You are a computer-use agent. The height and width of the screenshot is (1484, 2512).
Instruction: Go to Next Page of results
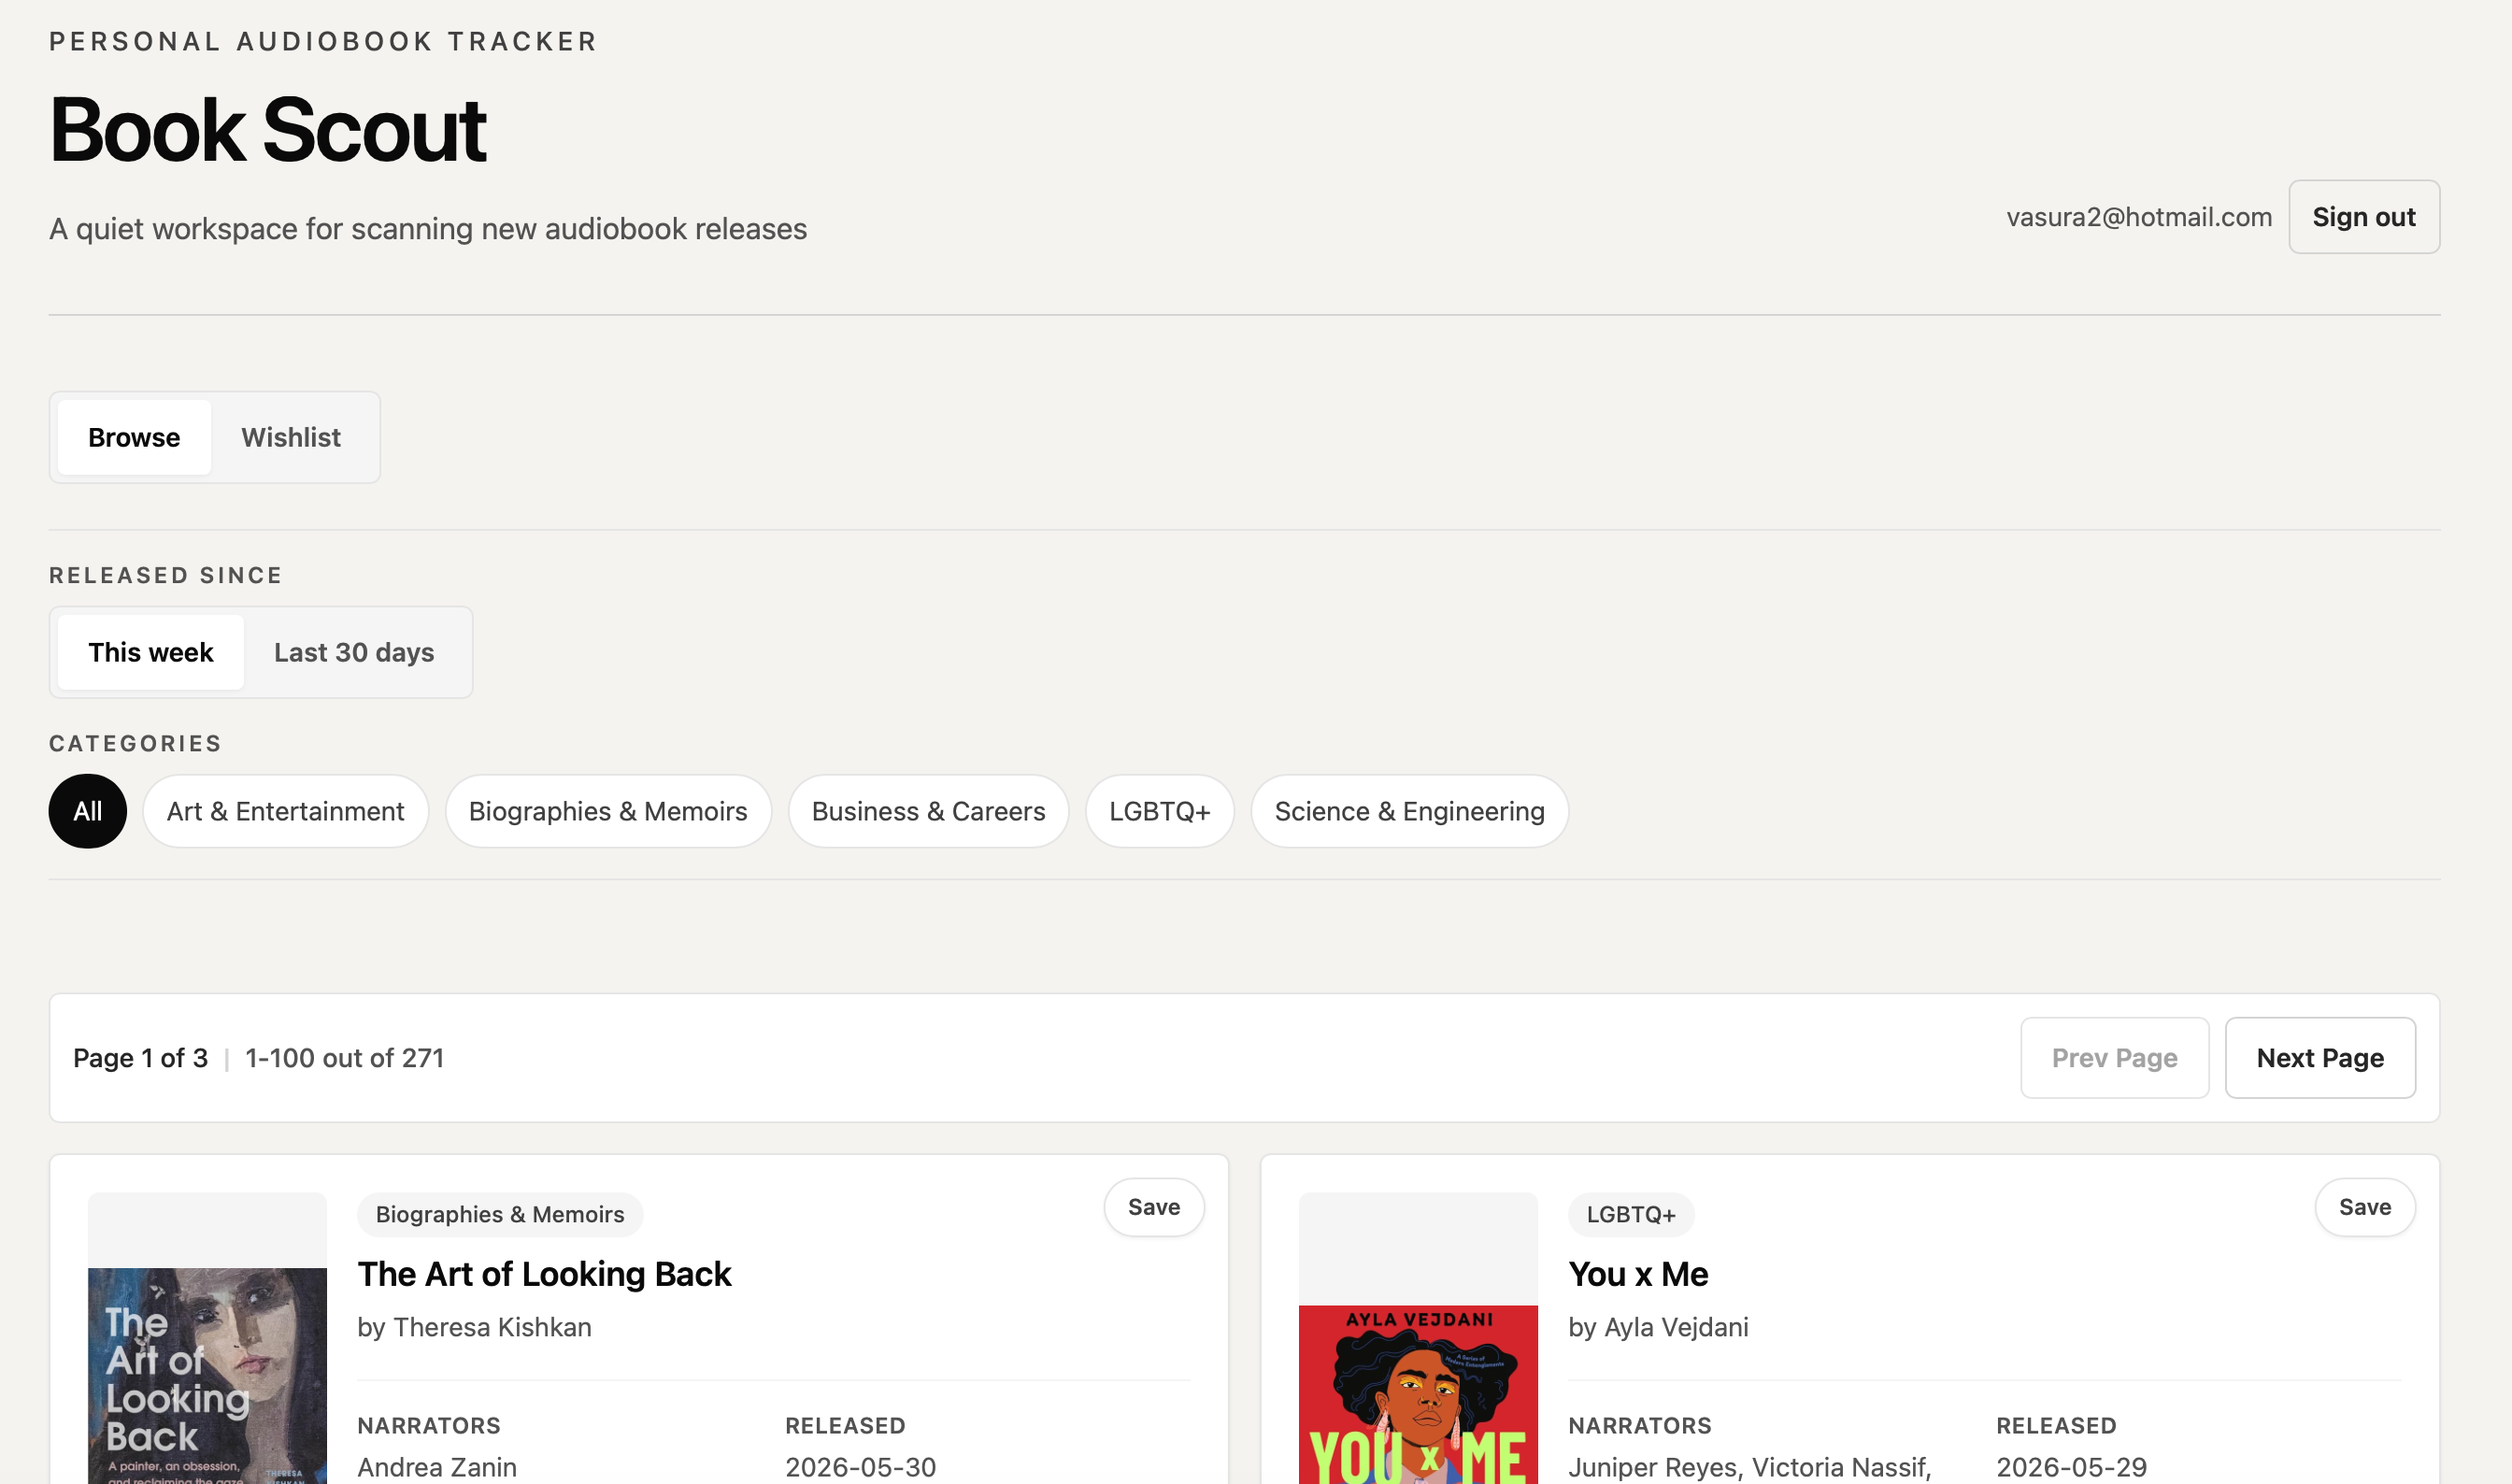(x=2320, y=1058)
